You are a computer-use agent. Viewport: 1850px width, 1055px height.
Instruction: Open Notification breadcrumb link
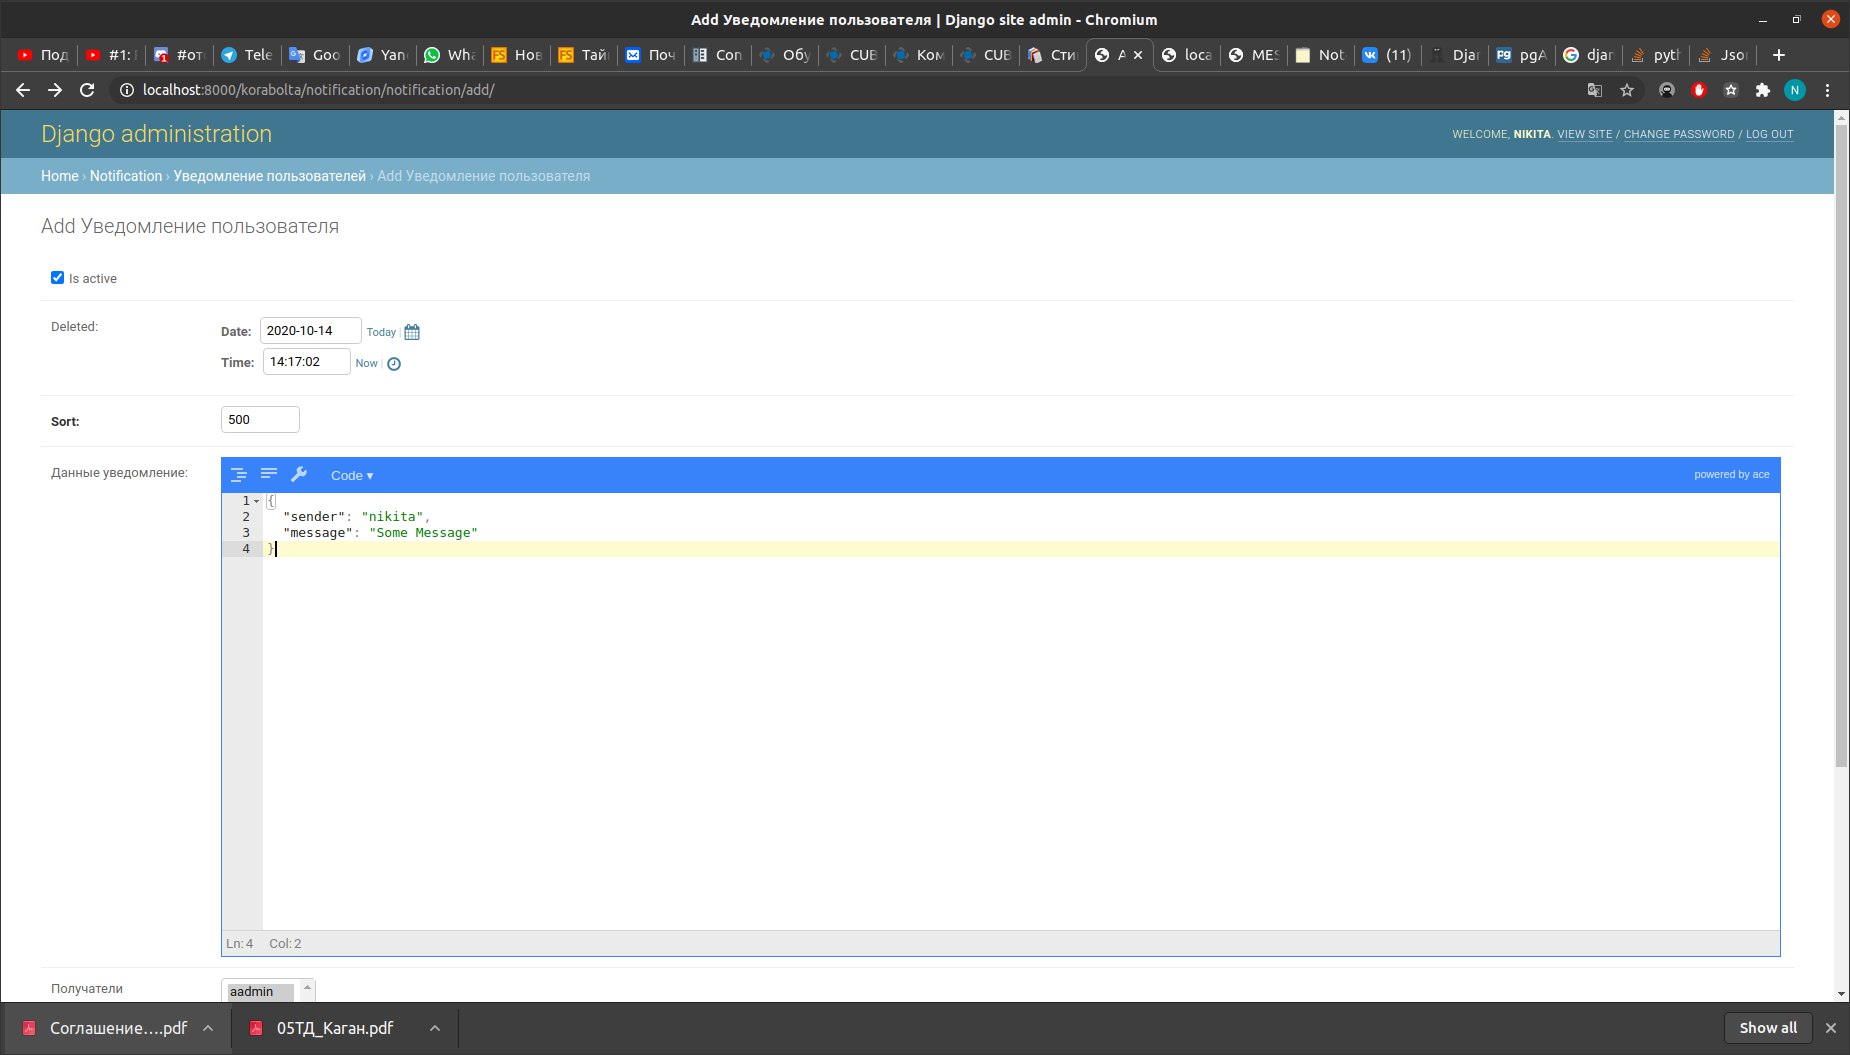click(126, 176)
